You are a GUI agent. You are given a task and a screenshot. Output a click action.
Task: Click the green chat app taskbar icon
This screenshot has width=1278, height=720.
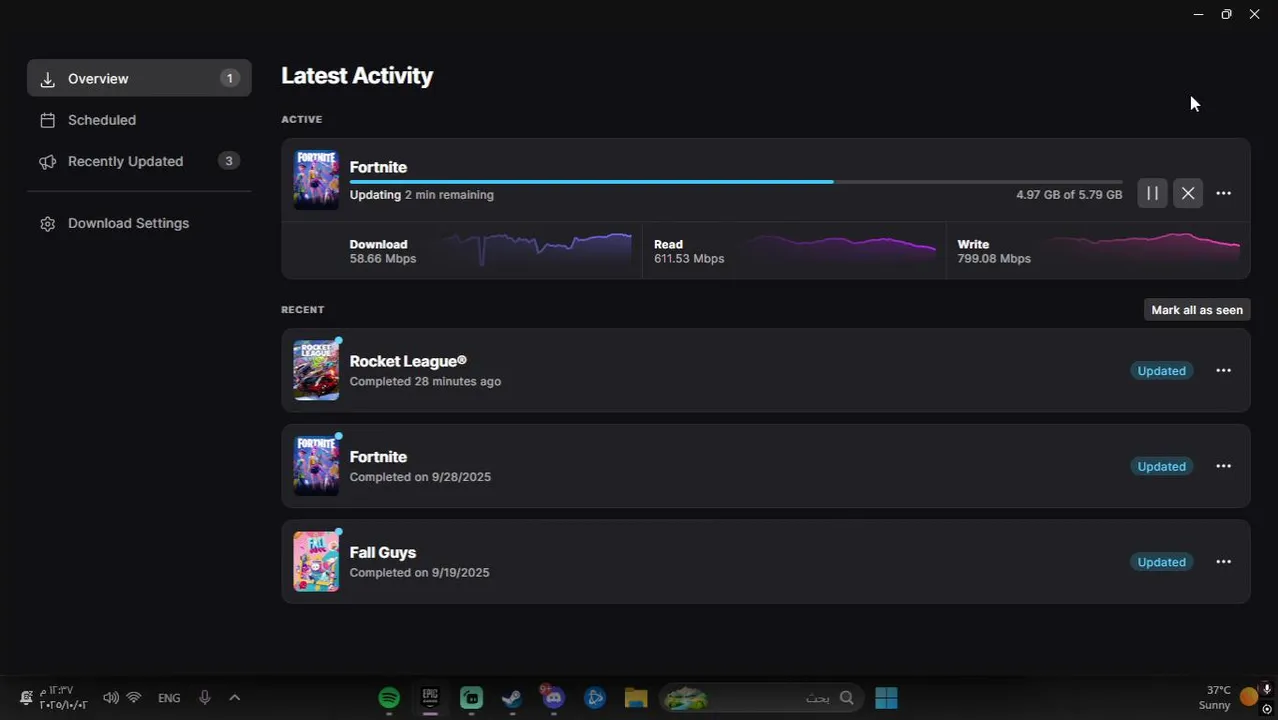(x=471, y=698)
